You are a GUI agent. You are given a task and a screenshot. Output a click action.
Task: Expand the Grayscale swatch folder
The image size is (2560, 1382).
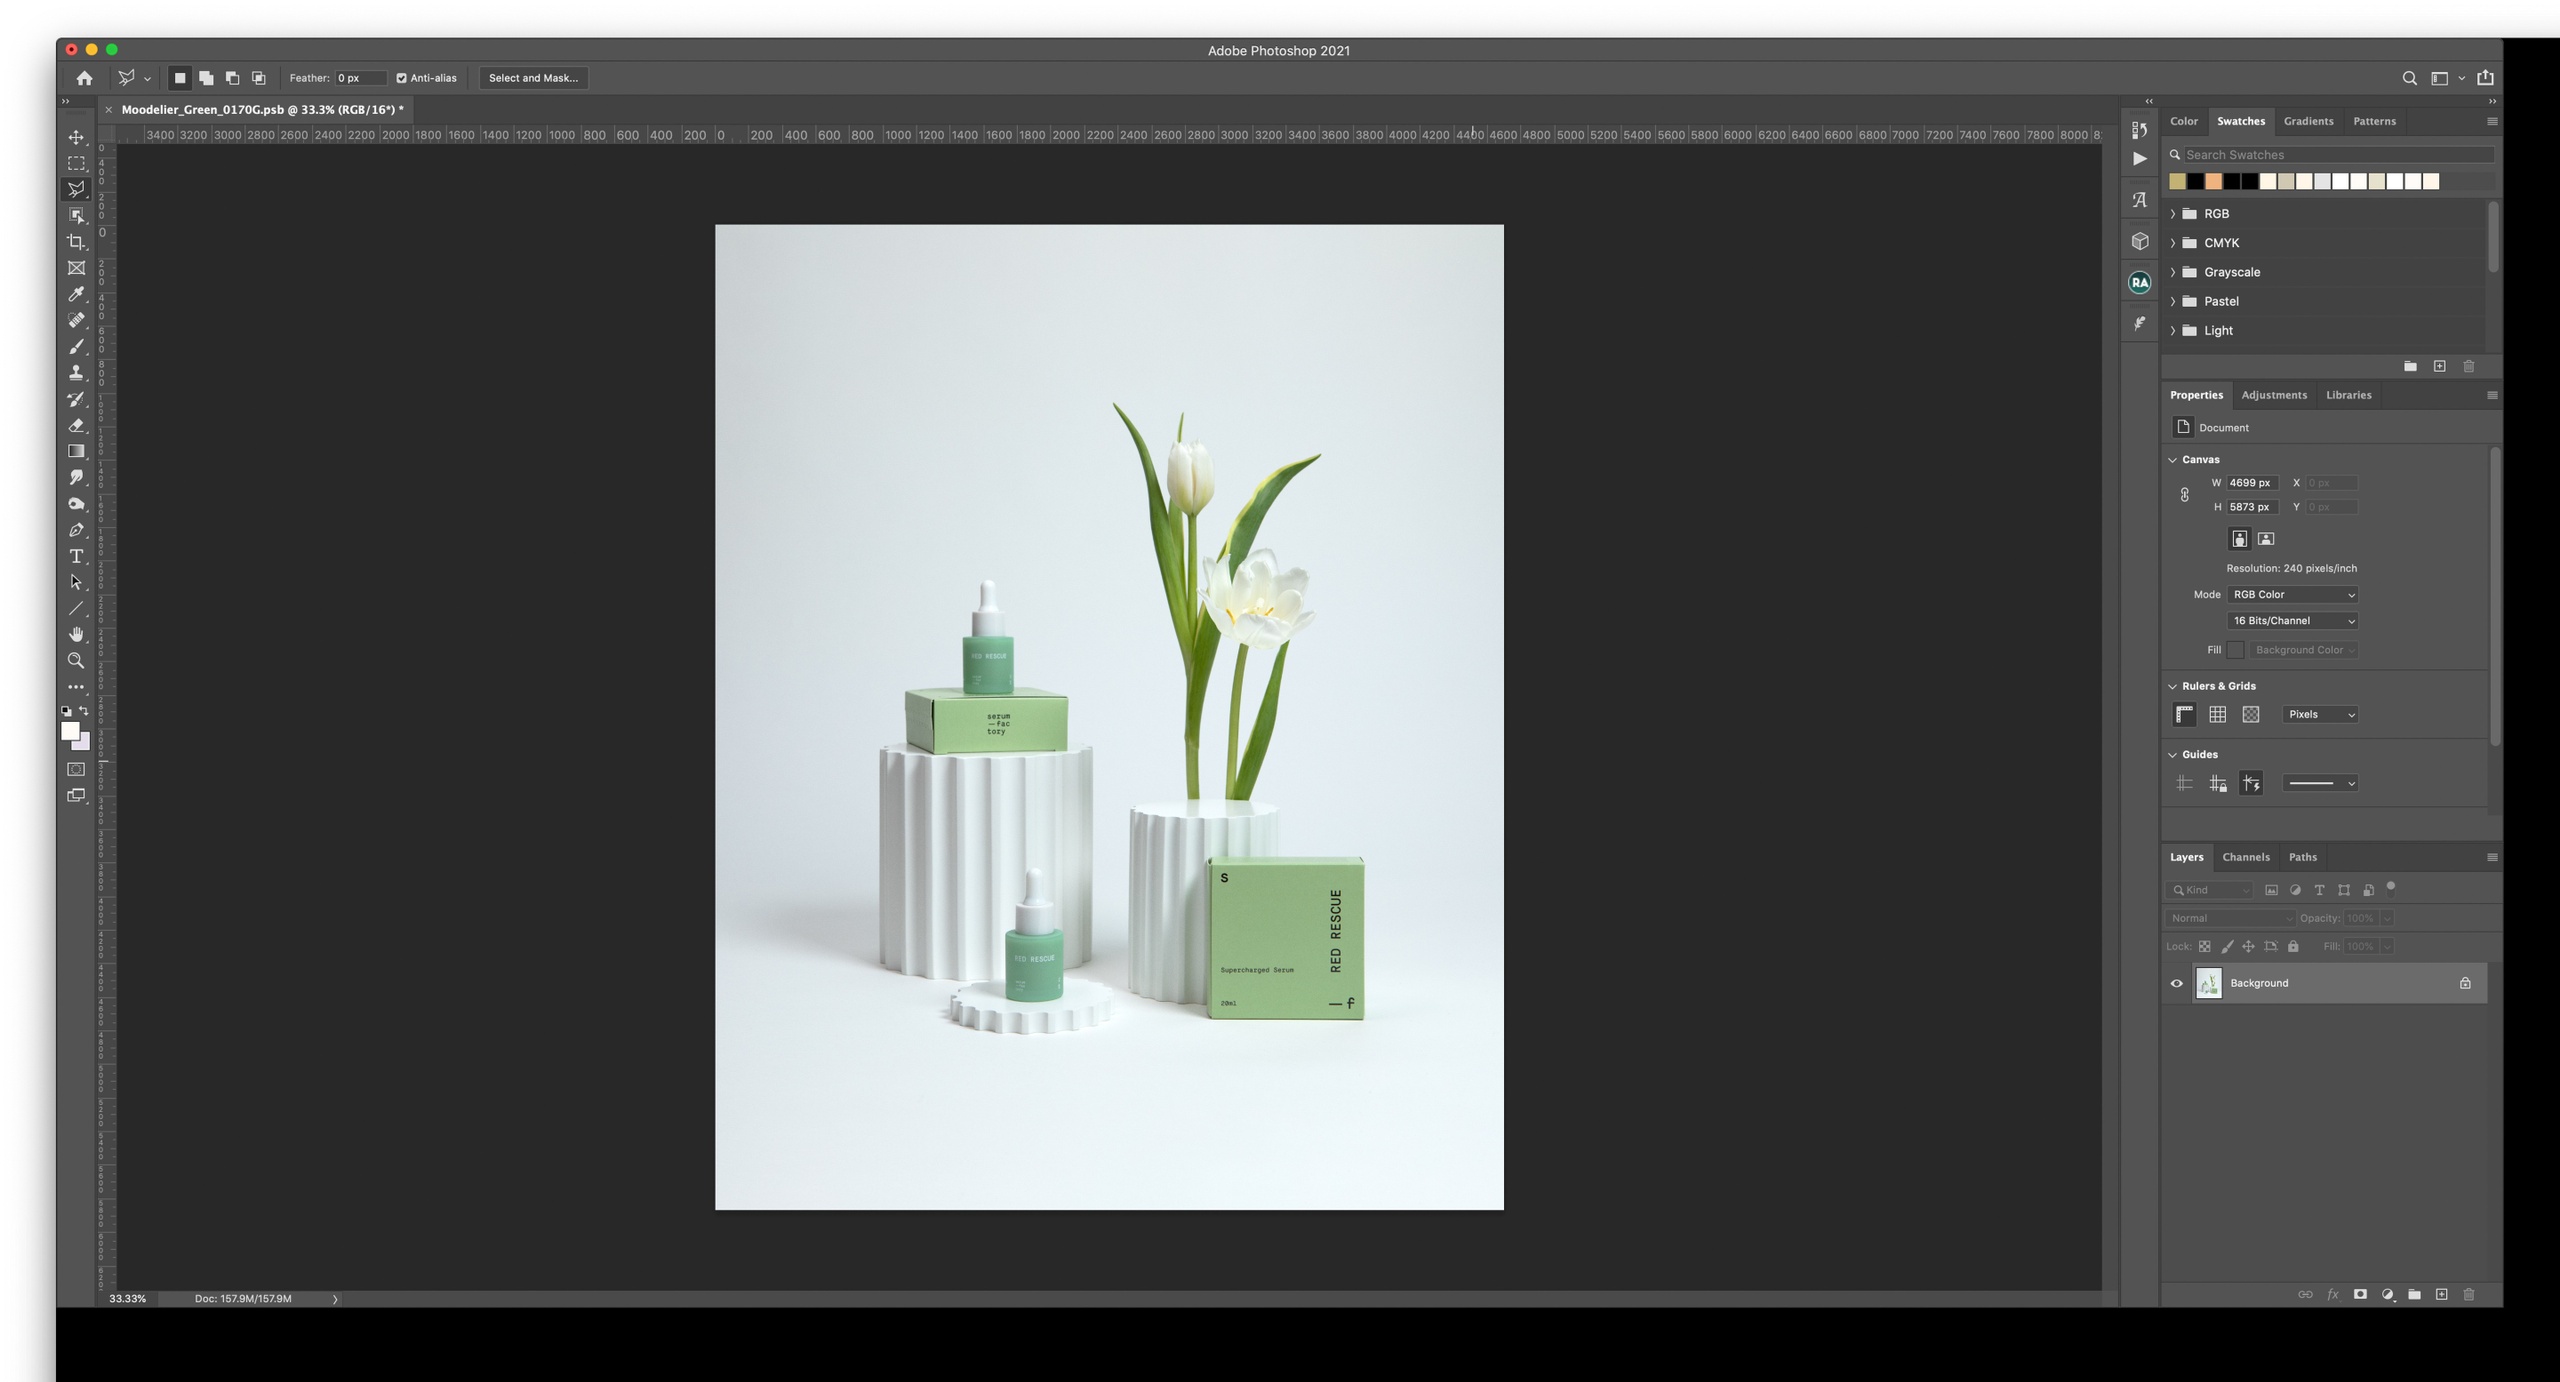(2173, 272)
